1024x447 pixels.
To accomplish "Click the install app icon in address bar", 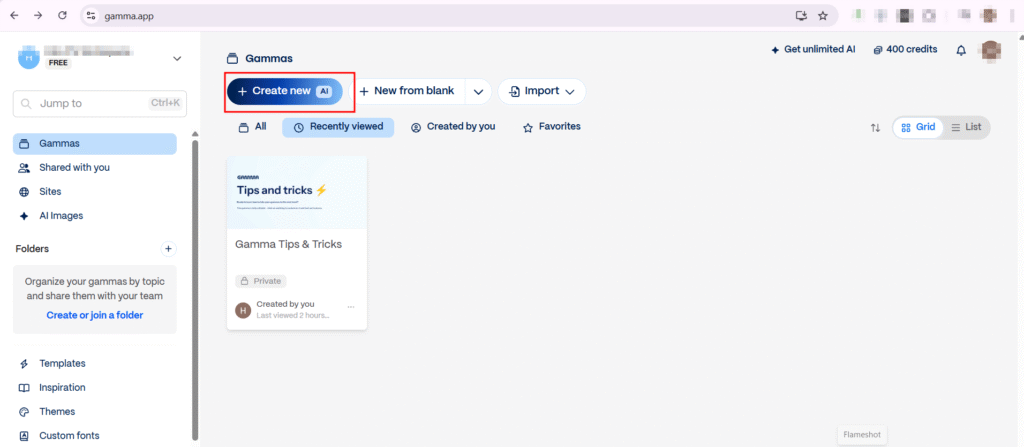I will click(801, 16).
